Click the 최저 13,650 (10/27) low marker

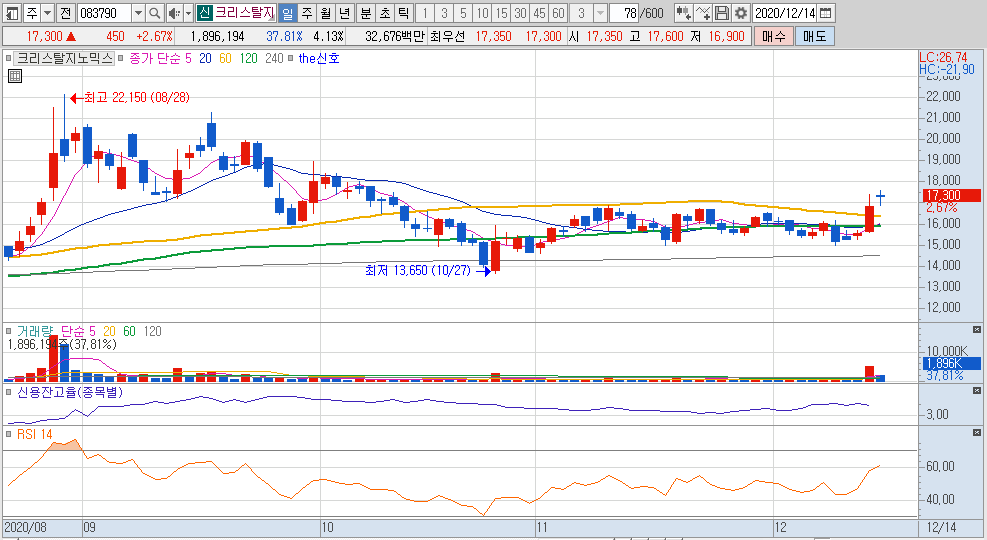427,271
